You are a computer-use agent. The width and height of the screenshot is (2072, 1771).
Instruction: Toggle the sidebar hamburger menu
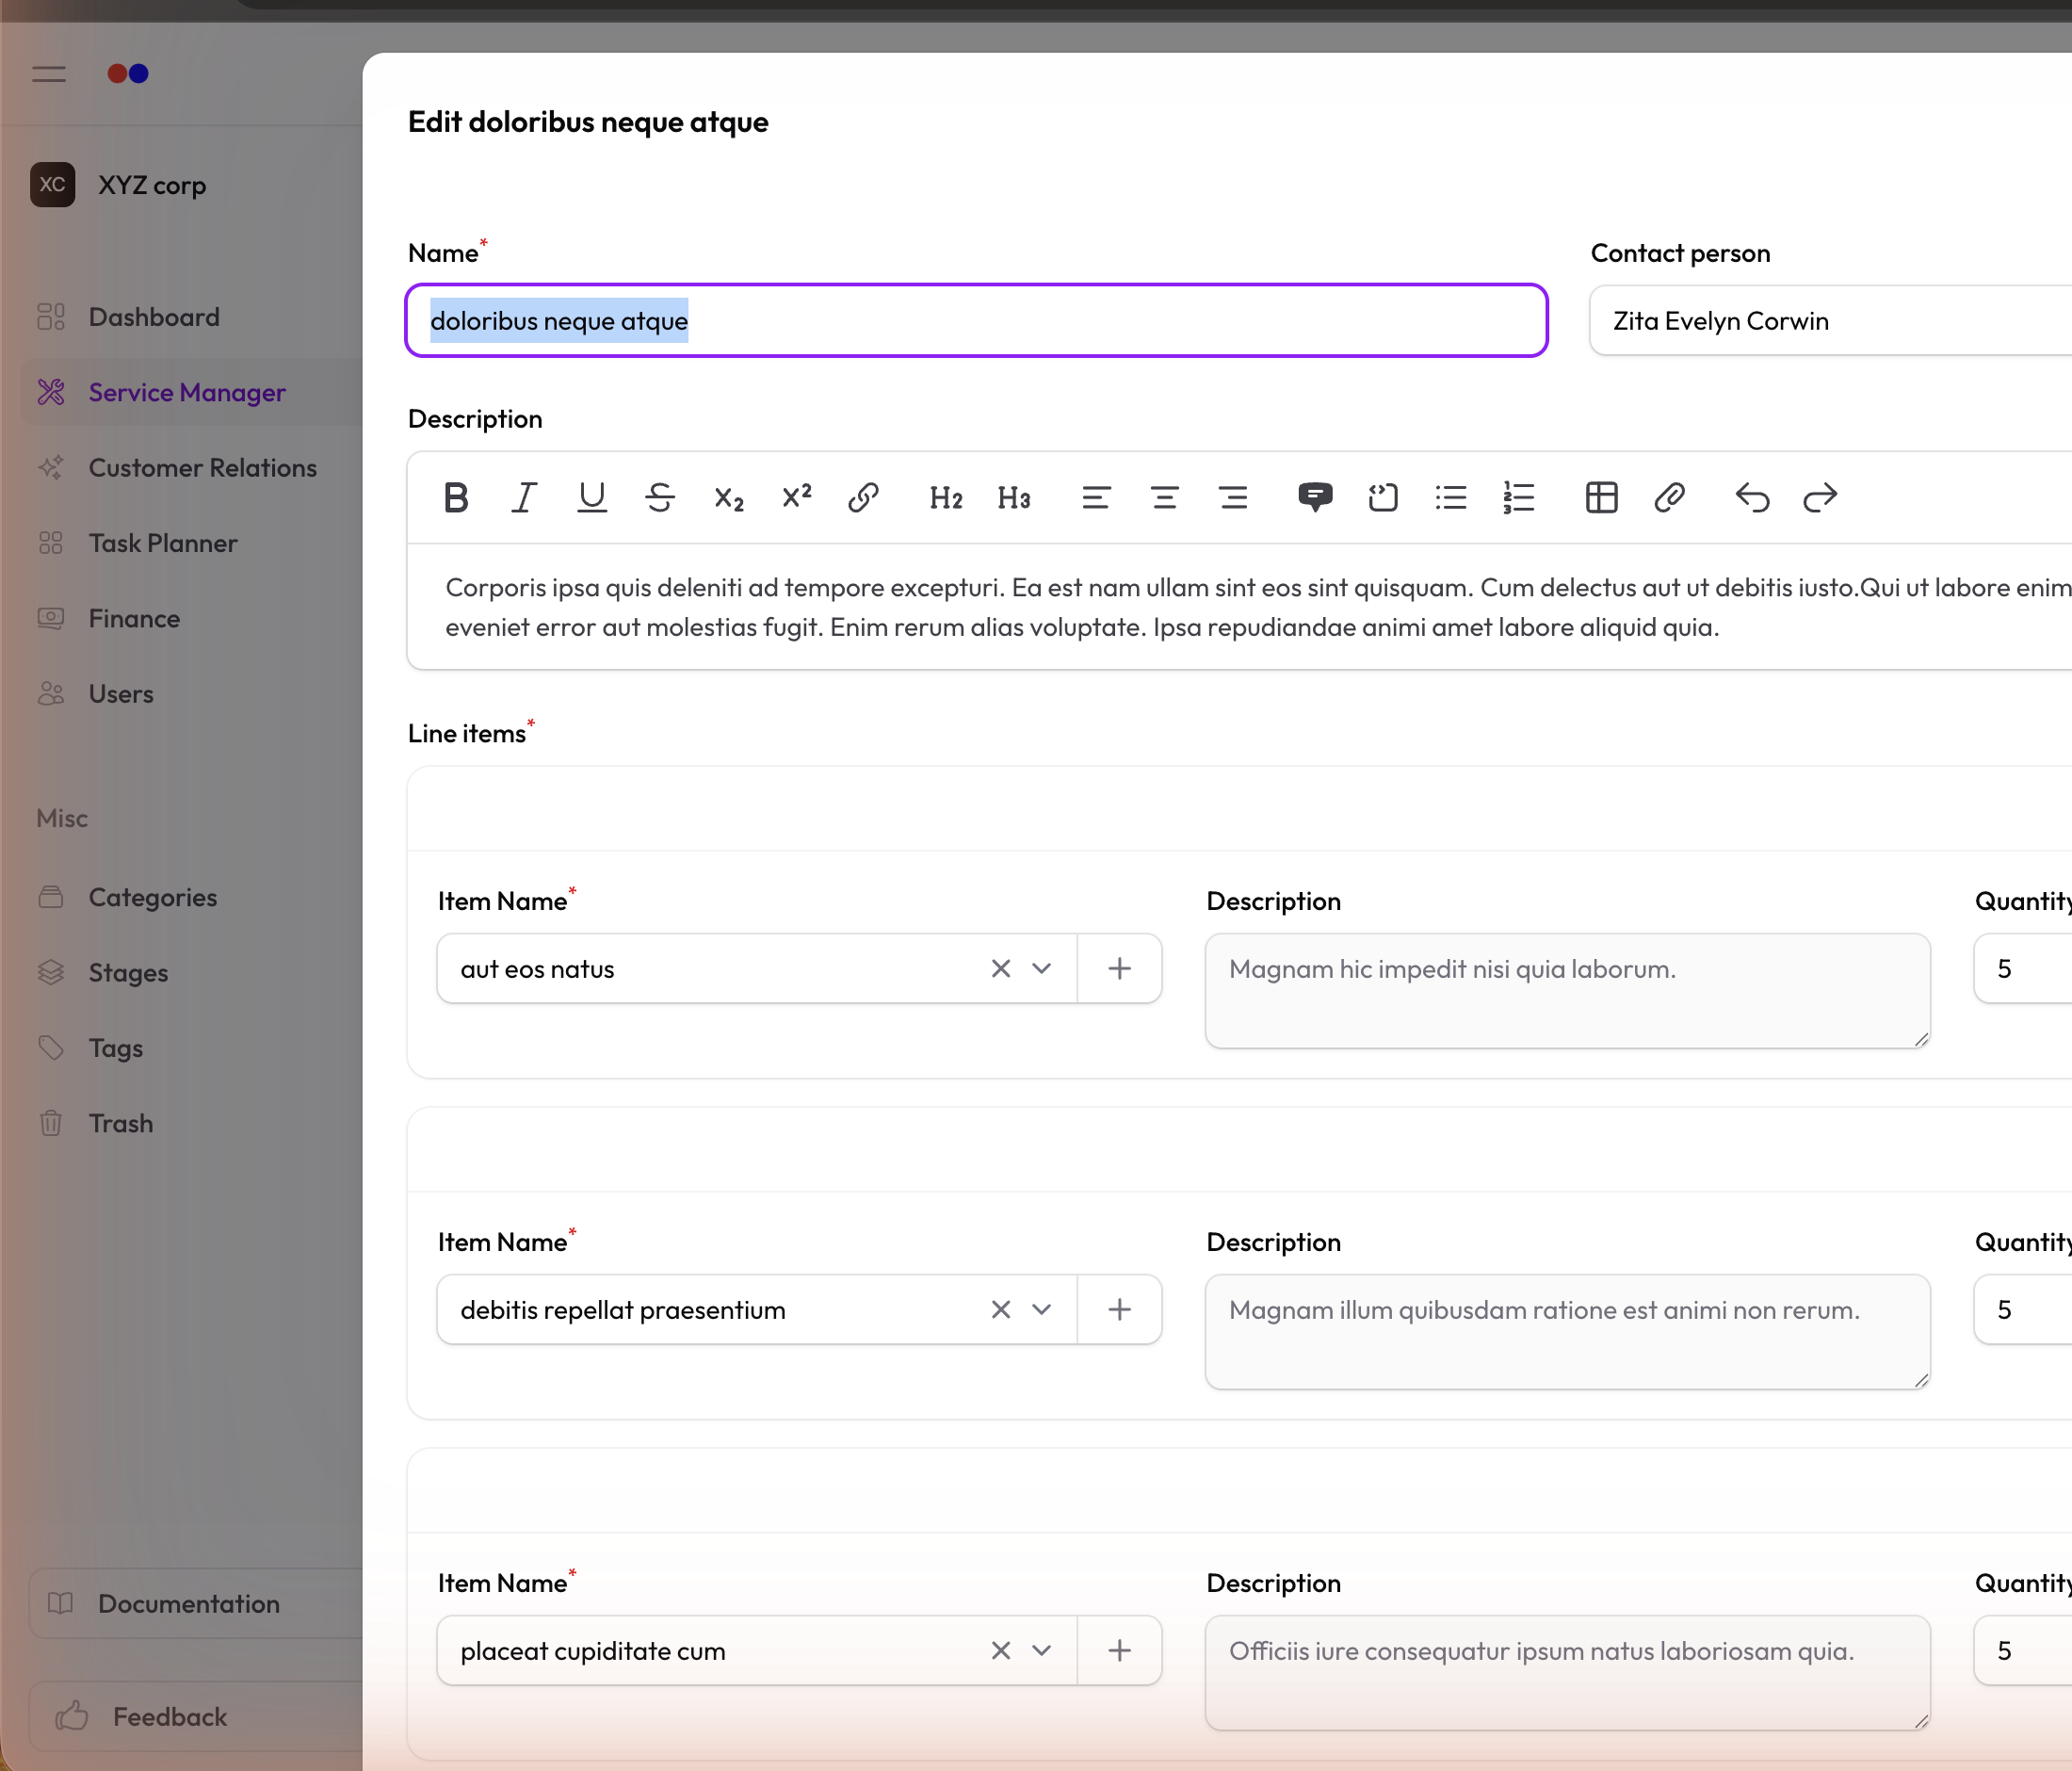pos(49,74)
